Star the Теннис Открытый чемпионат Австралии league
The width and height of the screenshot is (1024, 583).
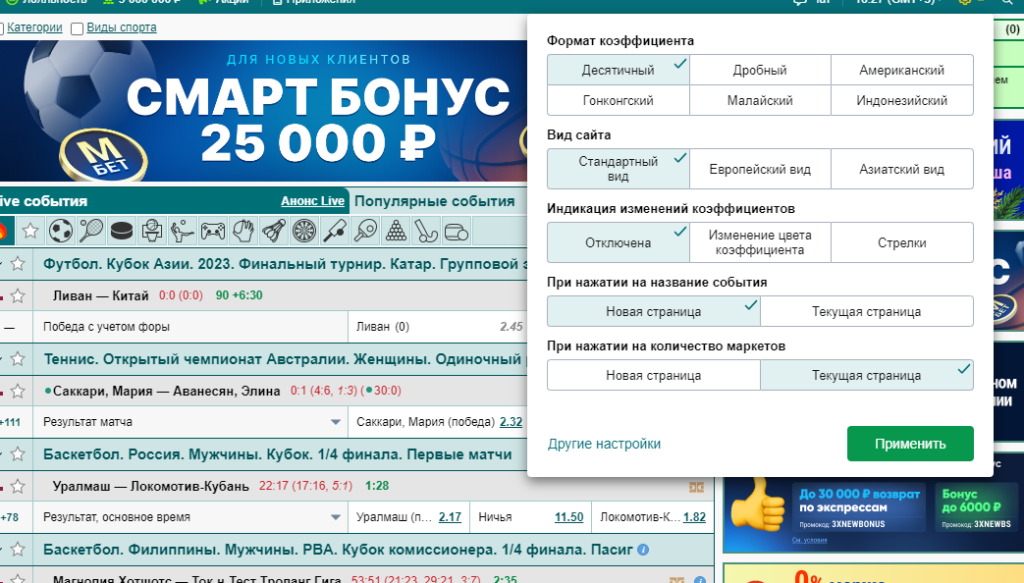18,358
